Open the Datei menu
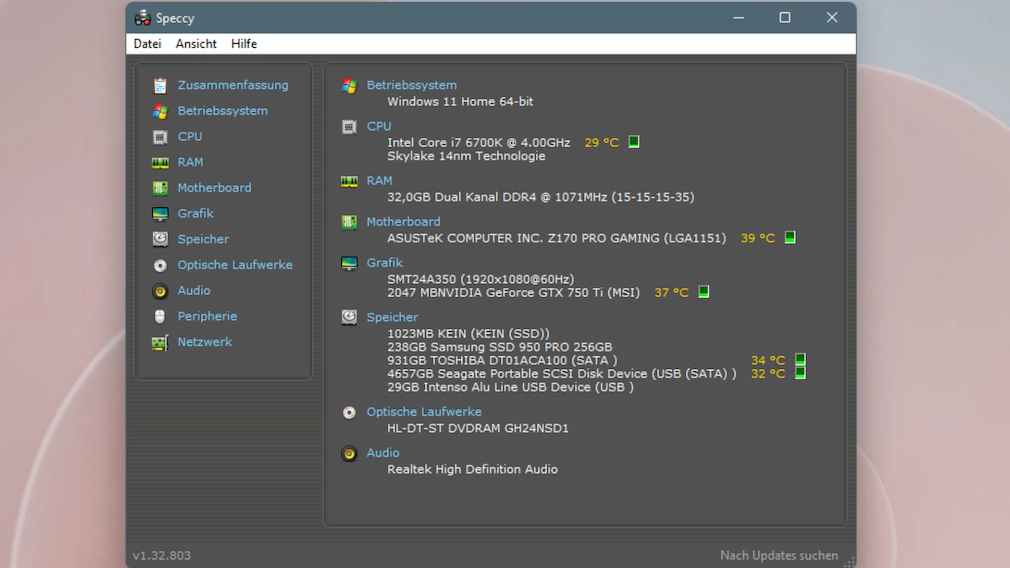Image resolution: width=1010 pixels, height=568 pixels. click(147, 44)
